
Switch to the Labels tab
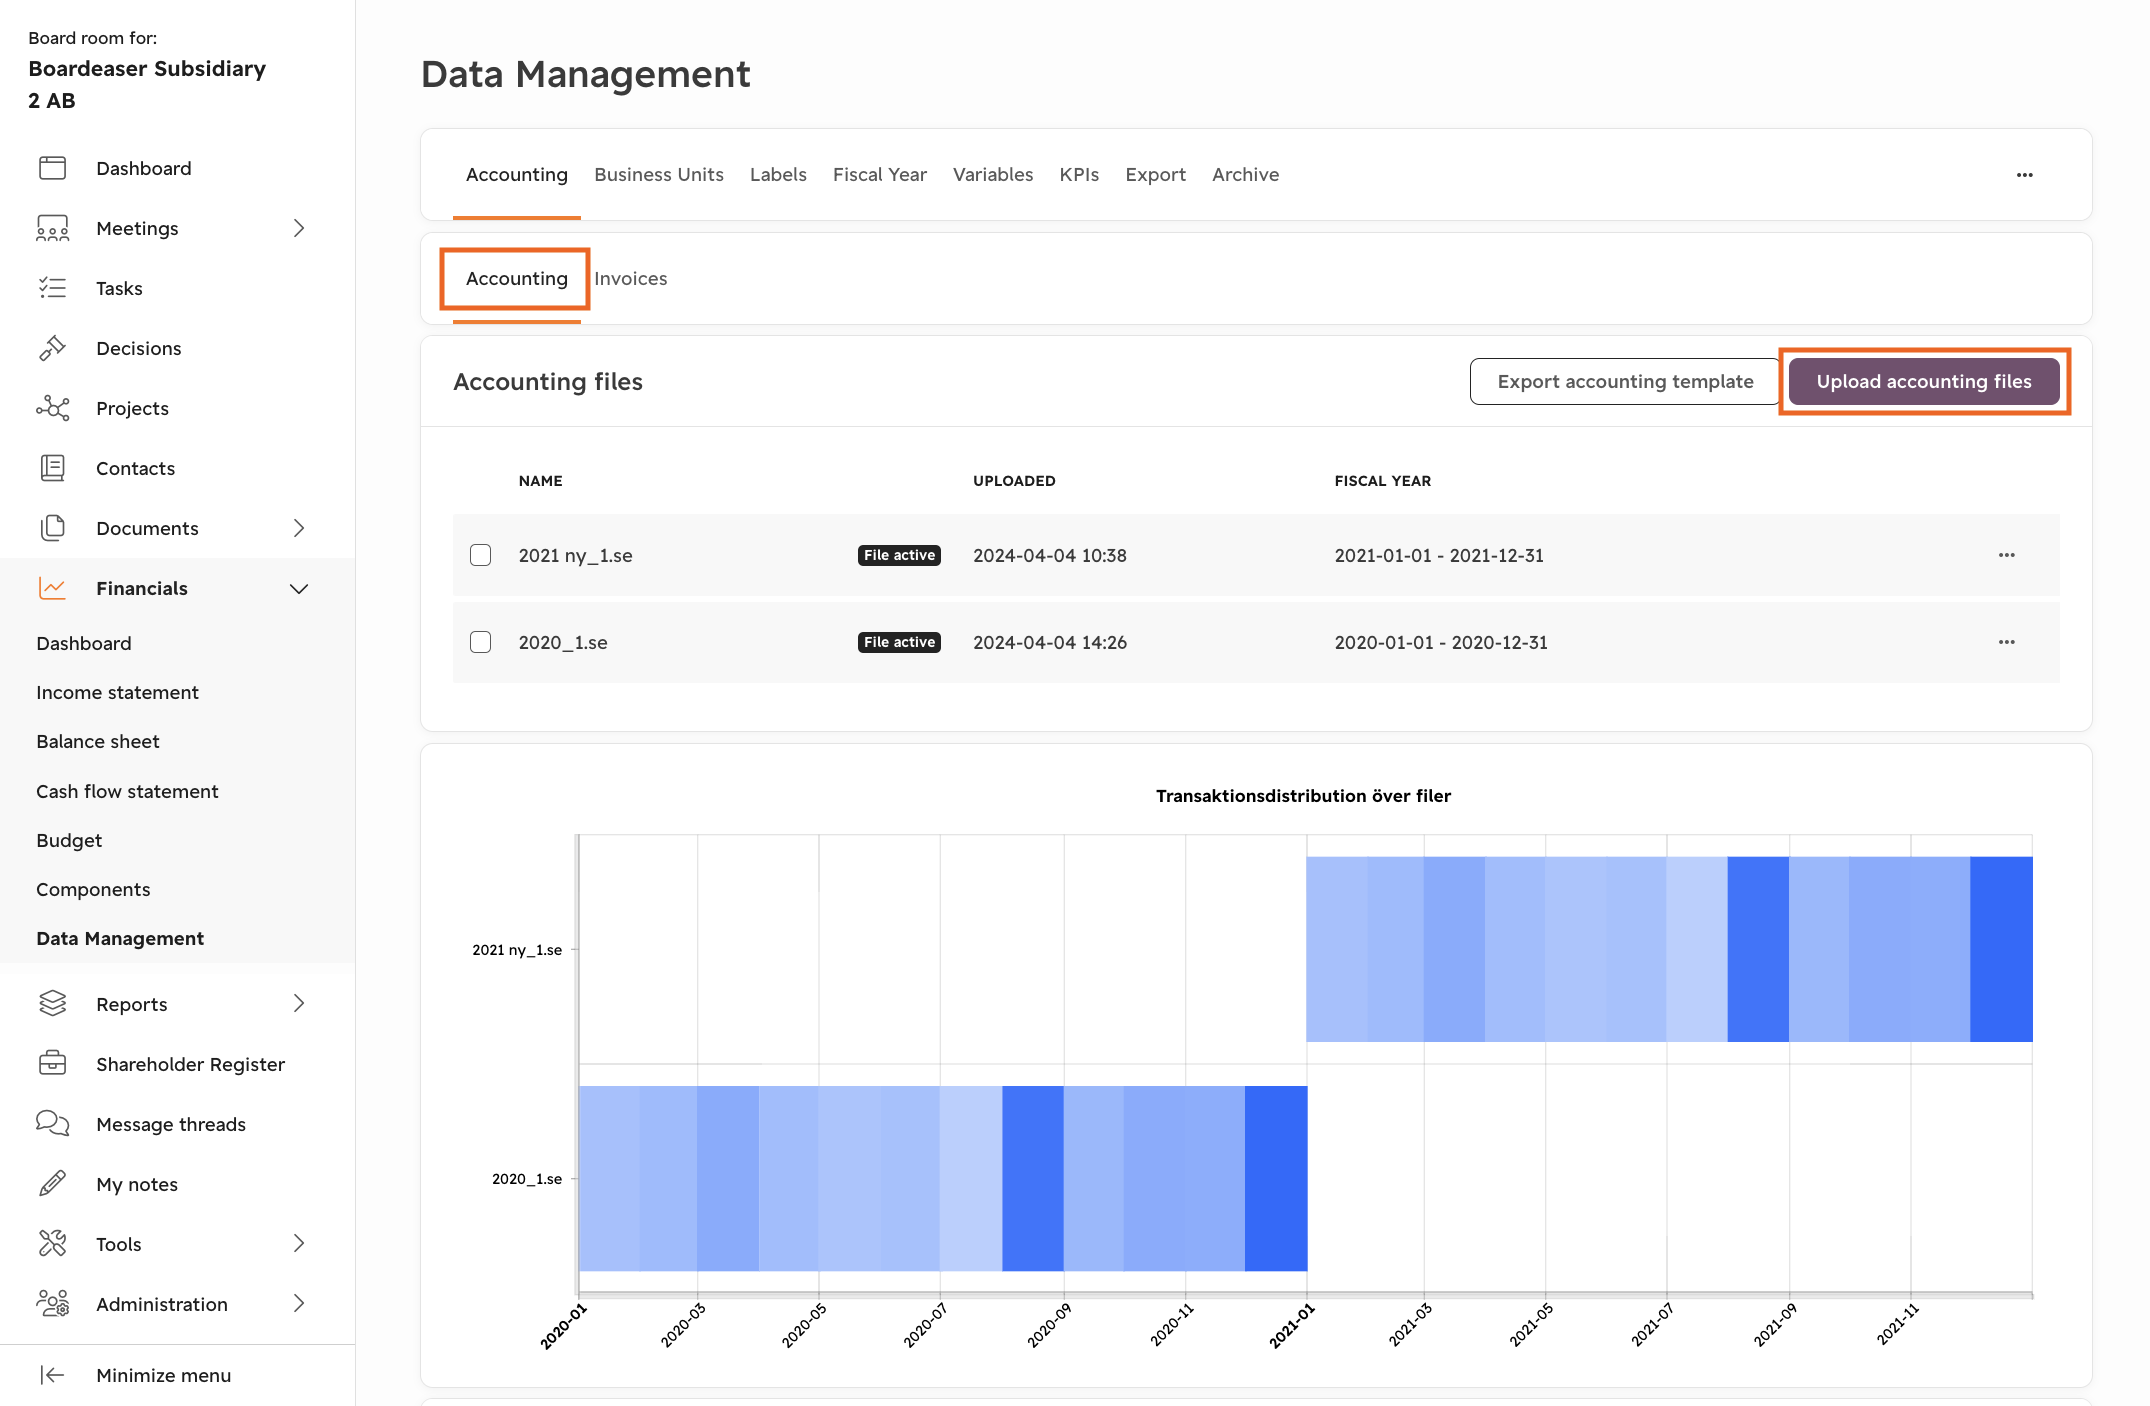point(778,175)
